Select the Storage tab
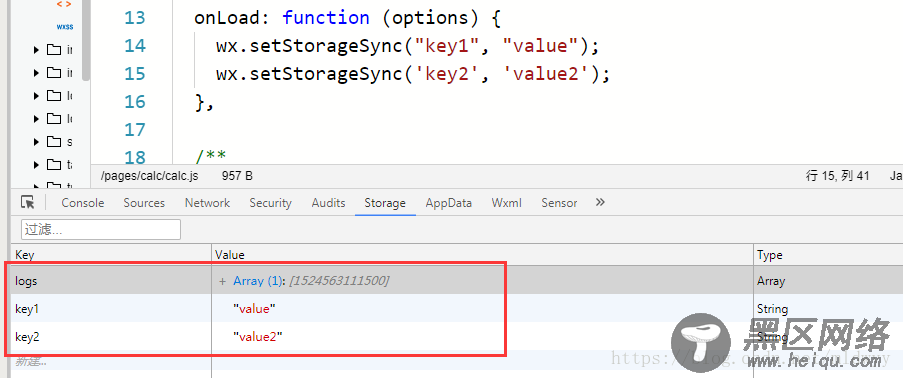The width and height of the screenshot is (903, 378). pyautogui.click(x=385, y=203)
